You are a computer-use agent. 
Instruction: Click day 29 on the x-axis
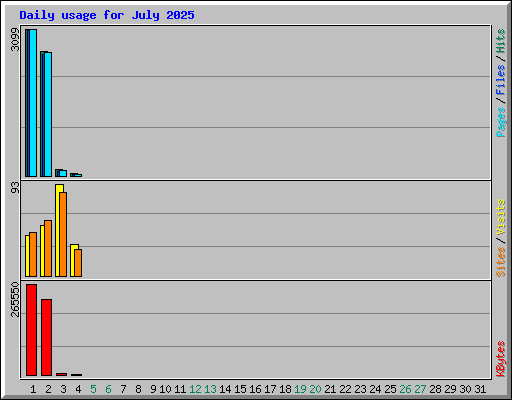tap(450, 389)
